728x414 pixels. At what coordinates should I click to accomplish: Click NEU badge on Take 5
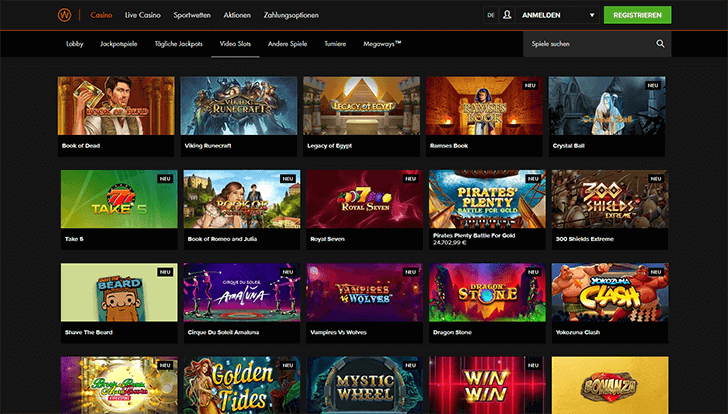[165, 179]
